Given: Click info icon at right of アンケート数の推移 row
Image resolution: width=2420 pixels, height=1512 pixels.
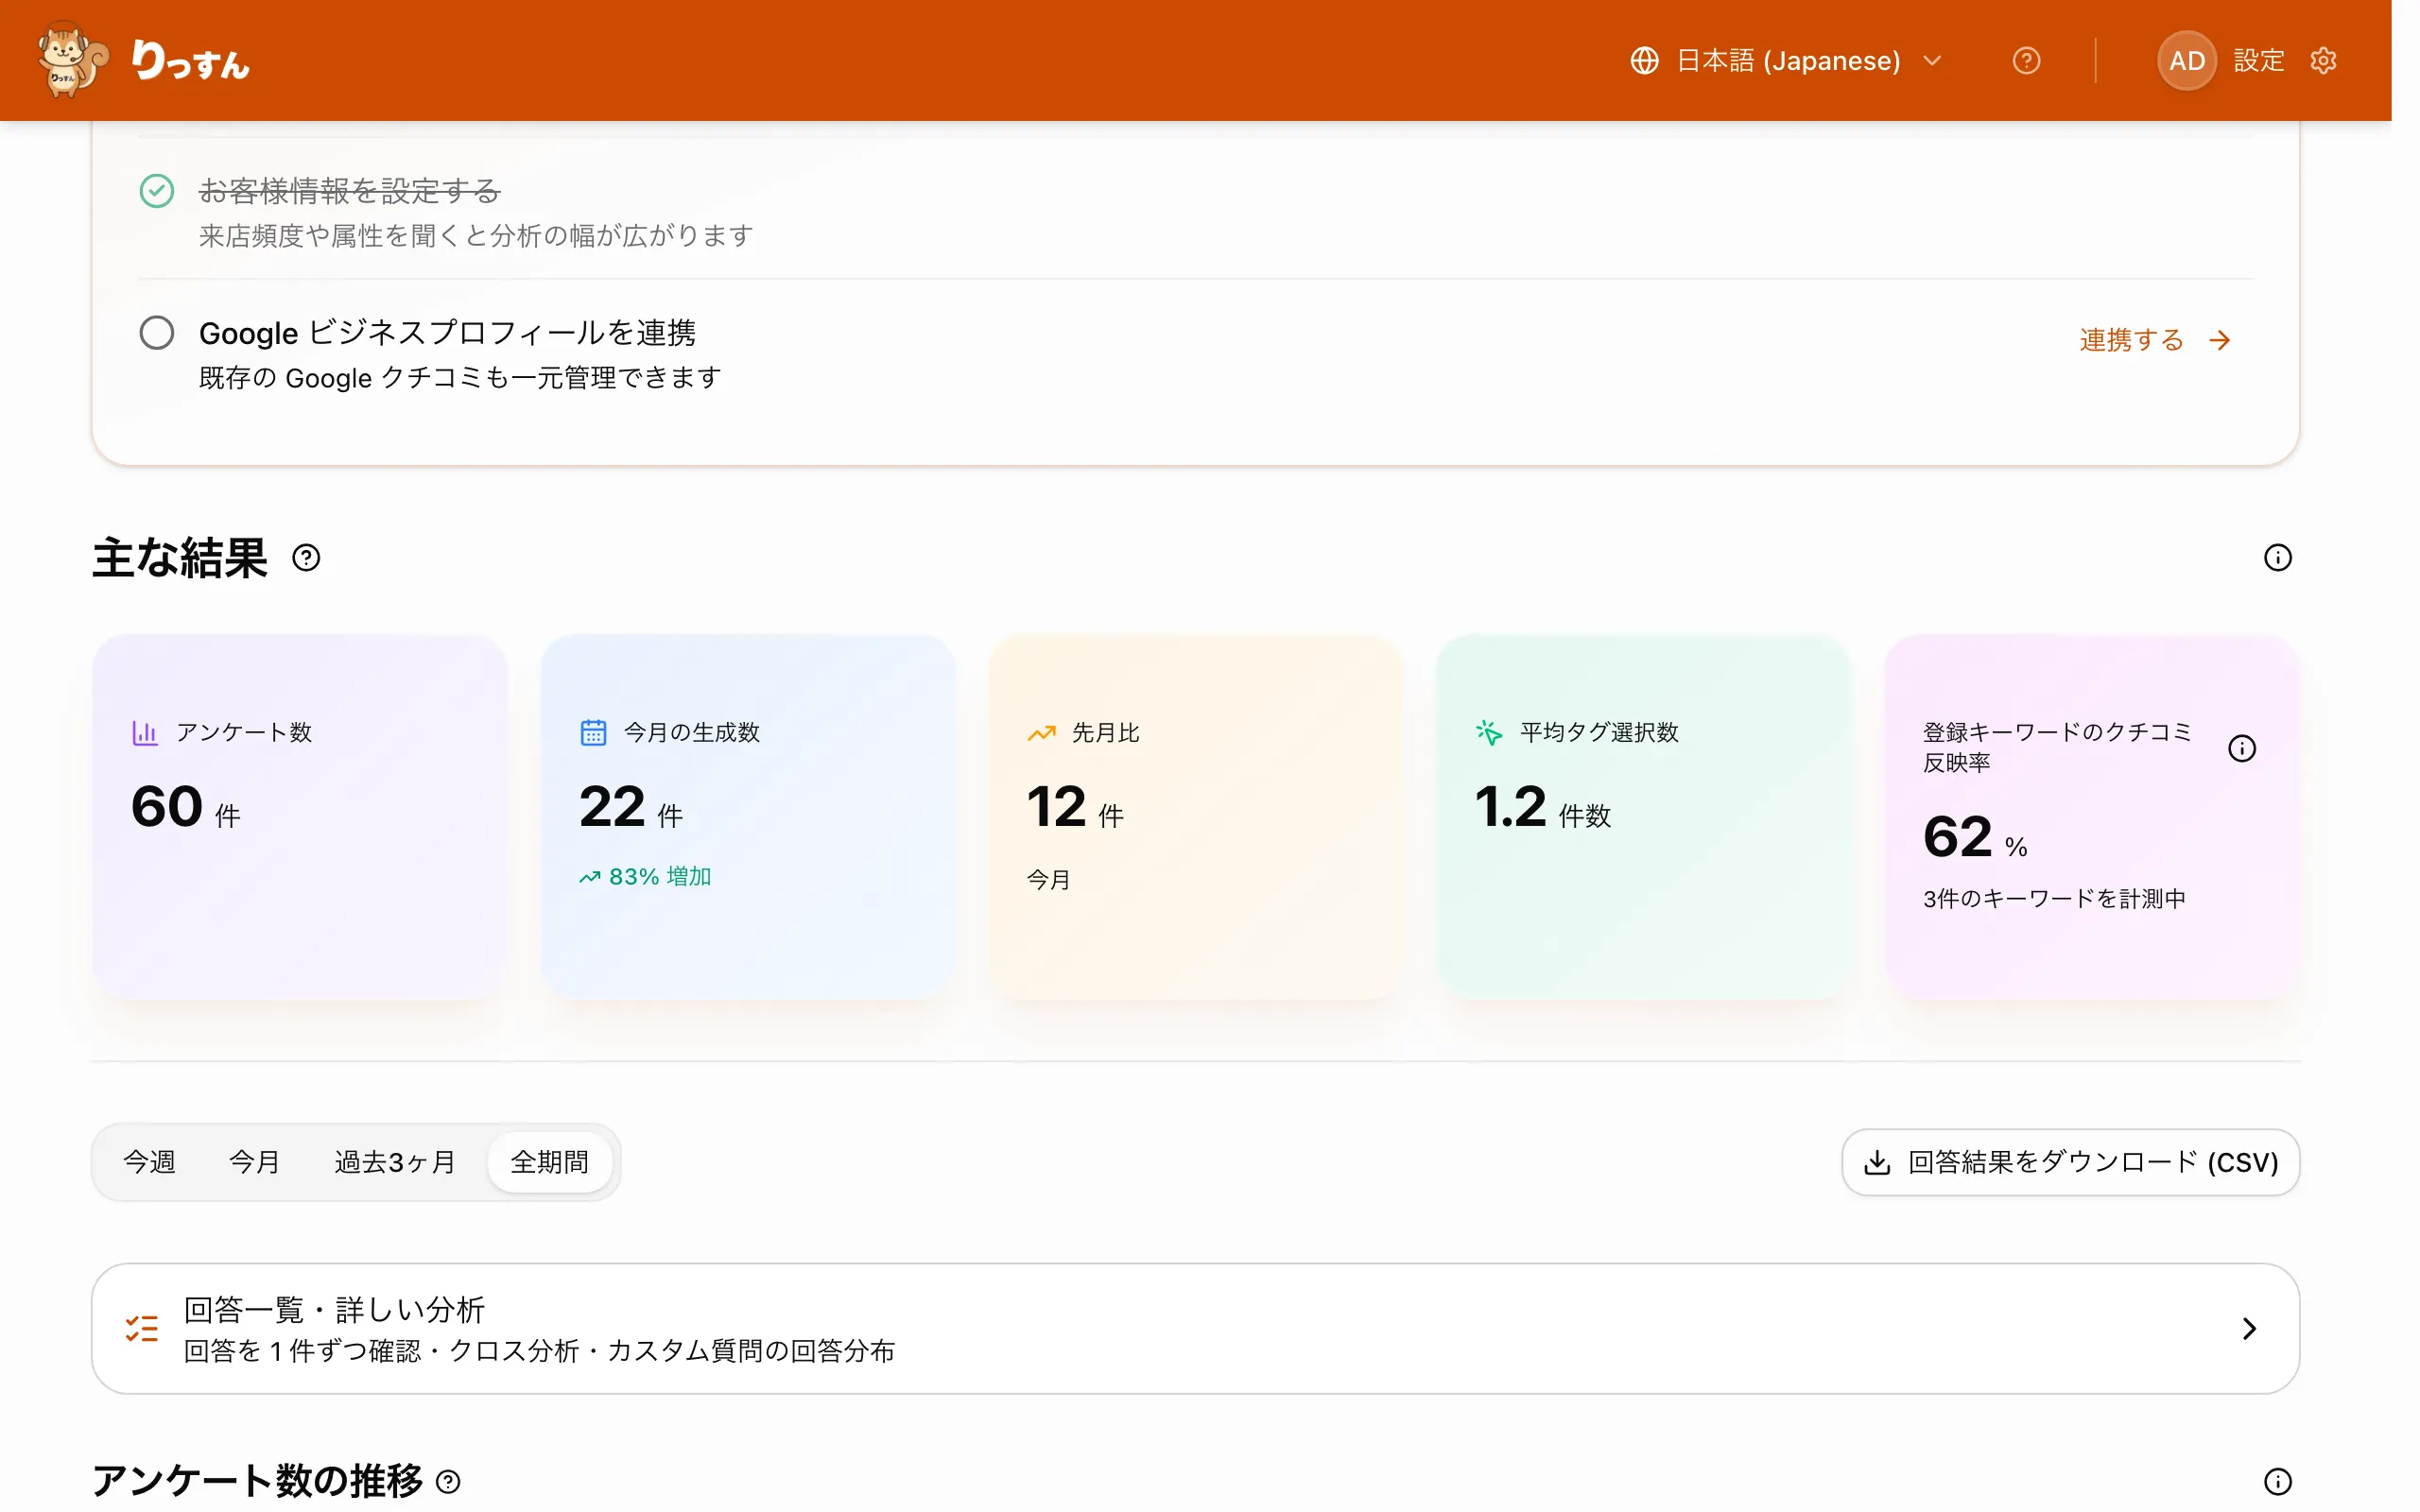Looking at the screenshot, I should click(2277, 1481).
